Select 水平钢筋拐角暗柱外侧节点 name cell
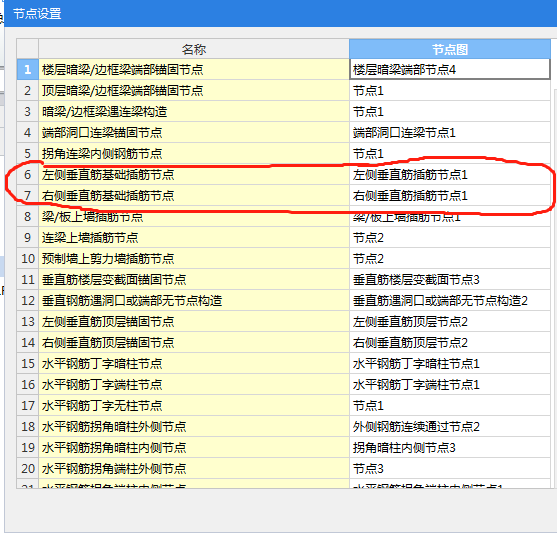 pos(194,426)
